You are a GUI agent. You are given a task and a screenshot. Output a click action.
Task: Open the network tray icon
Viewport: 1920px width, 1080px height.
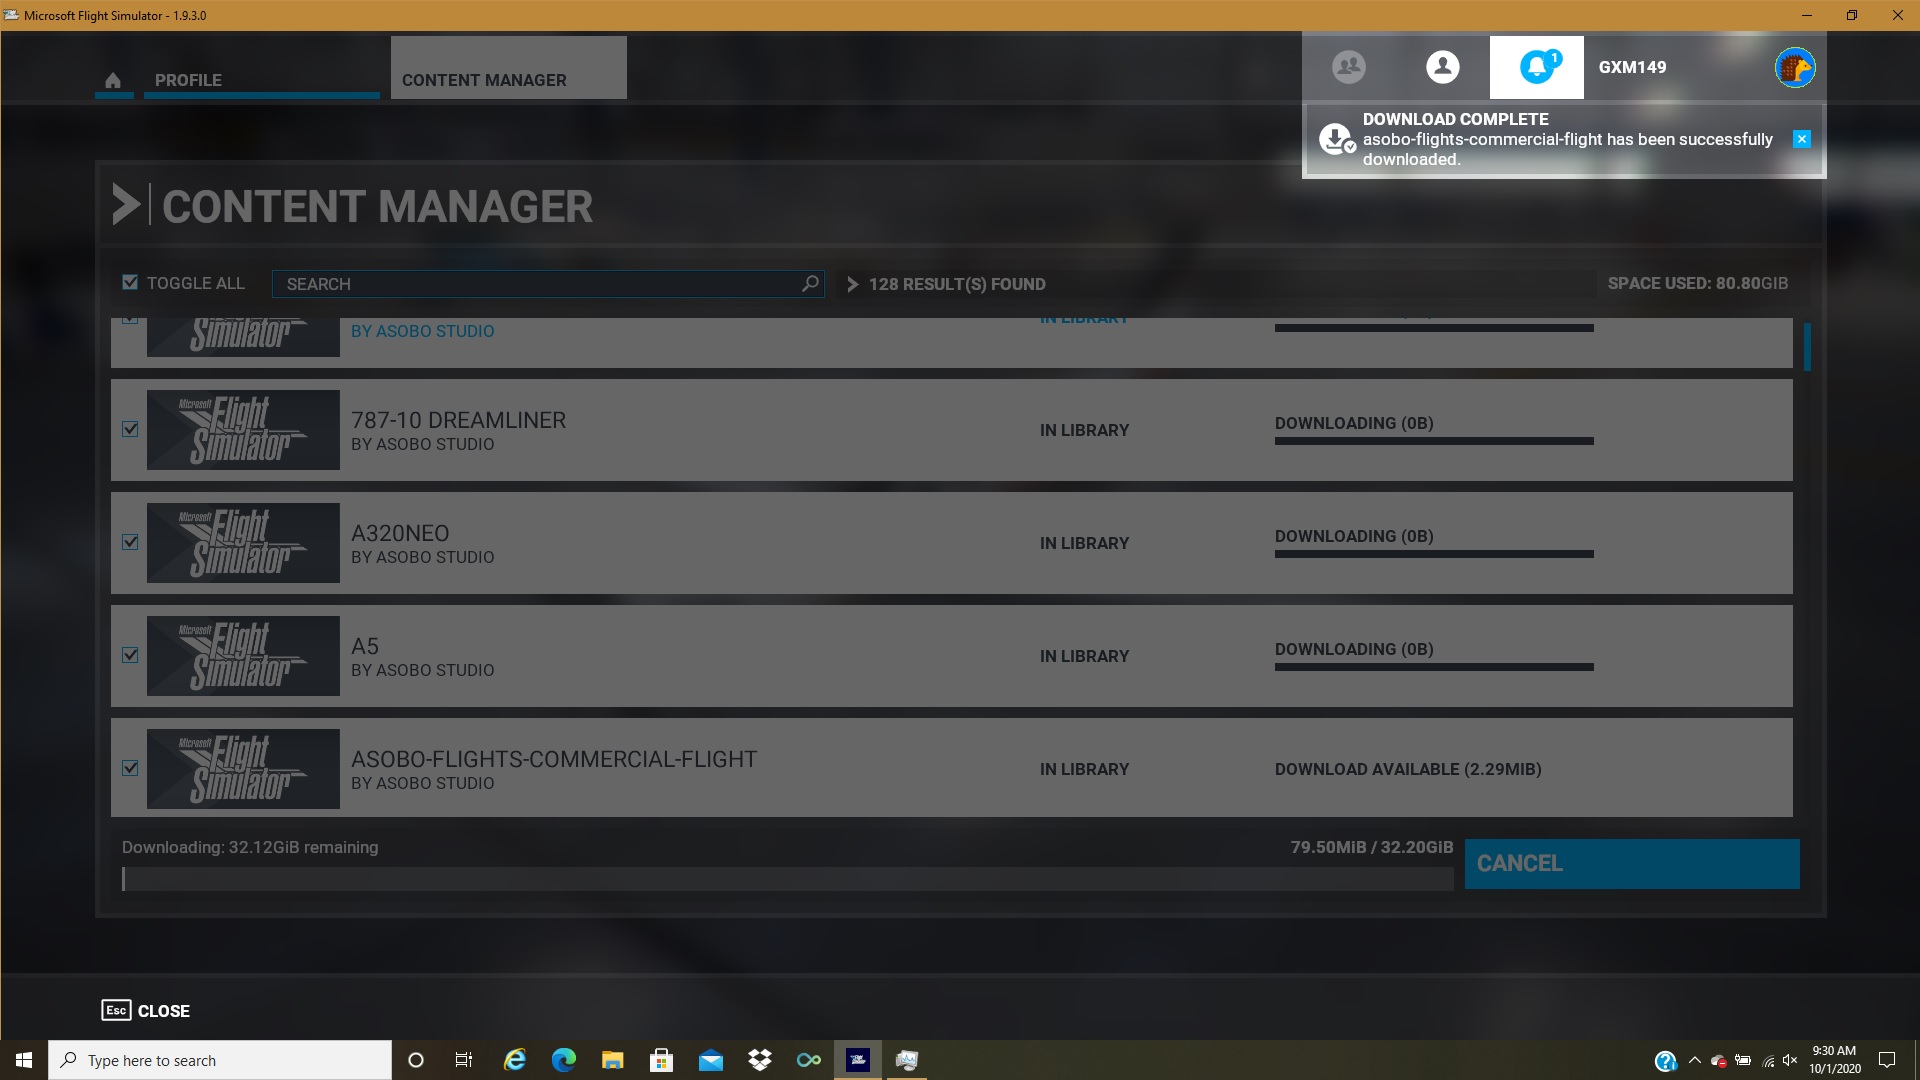coord(1768,1060)
